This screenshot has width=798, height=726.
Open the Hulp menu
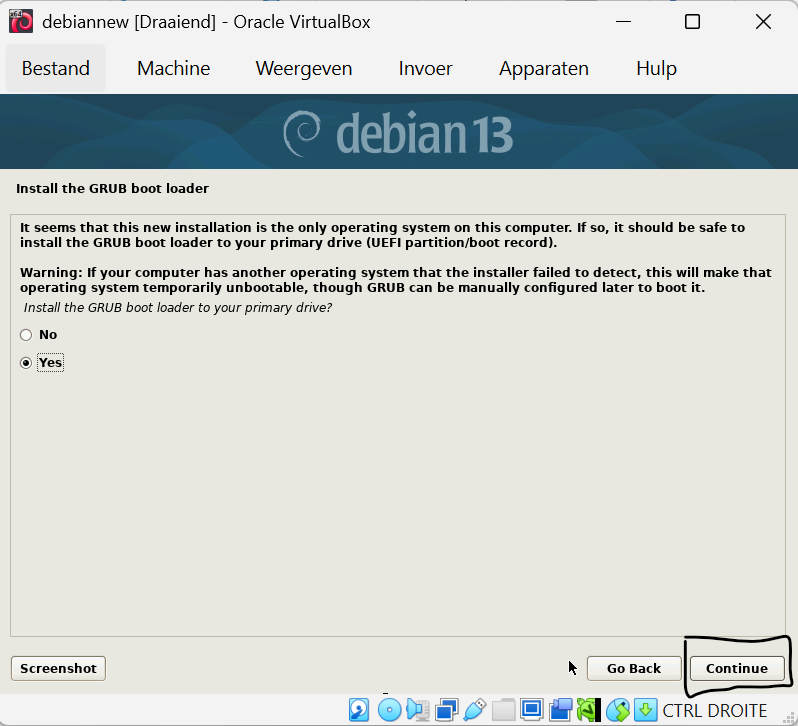tap(656, 68)
